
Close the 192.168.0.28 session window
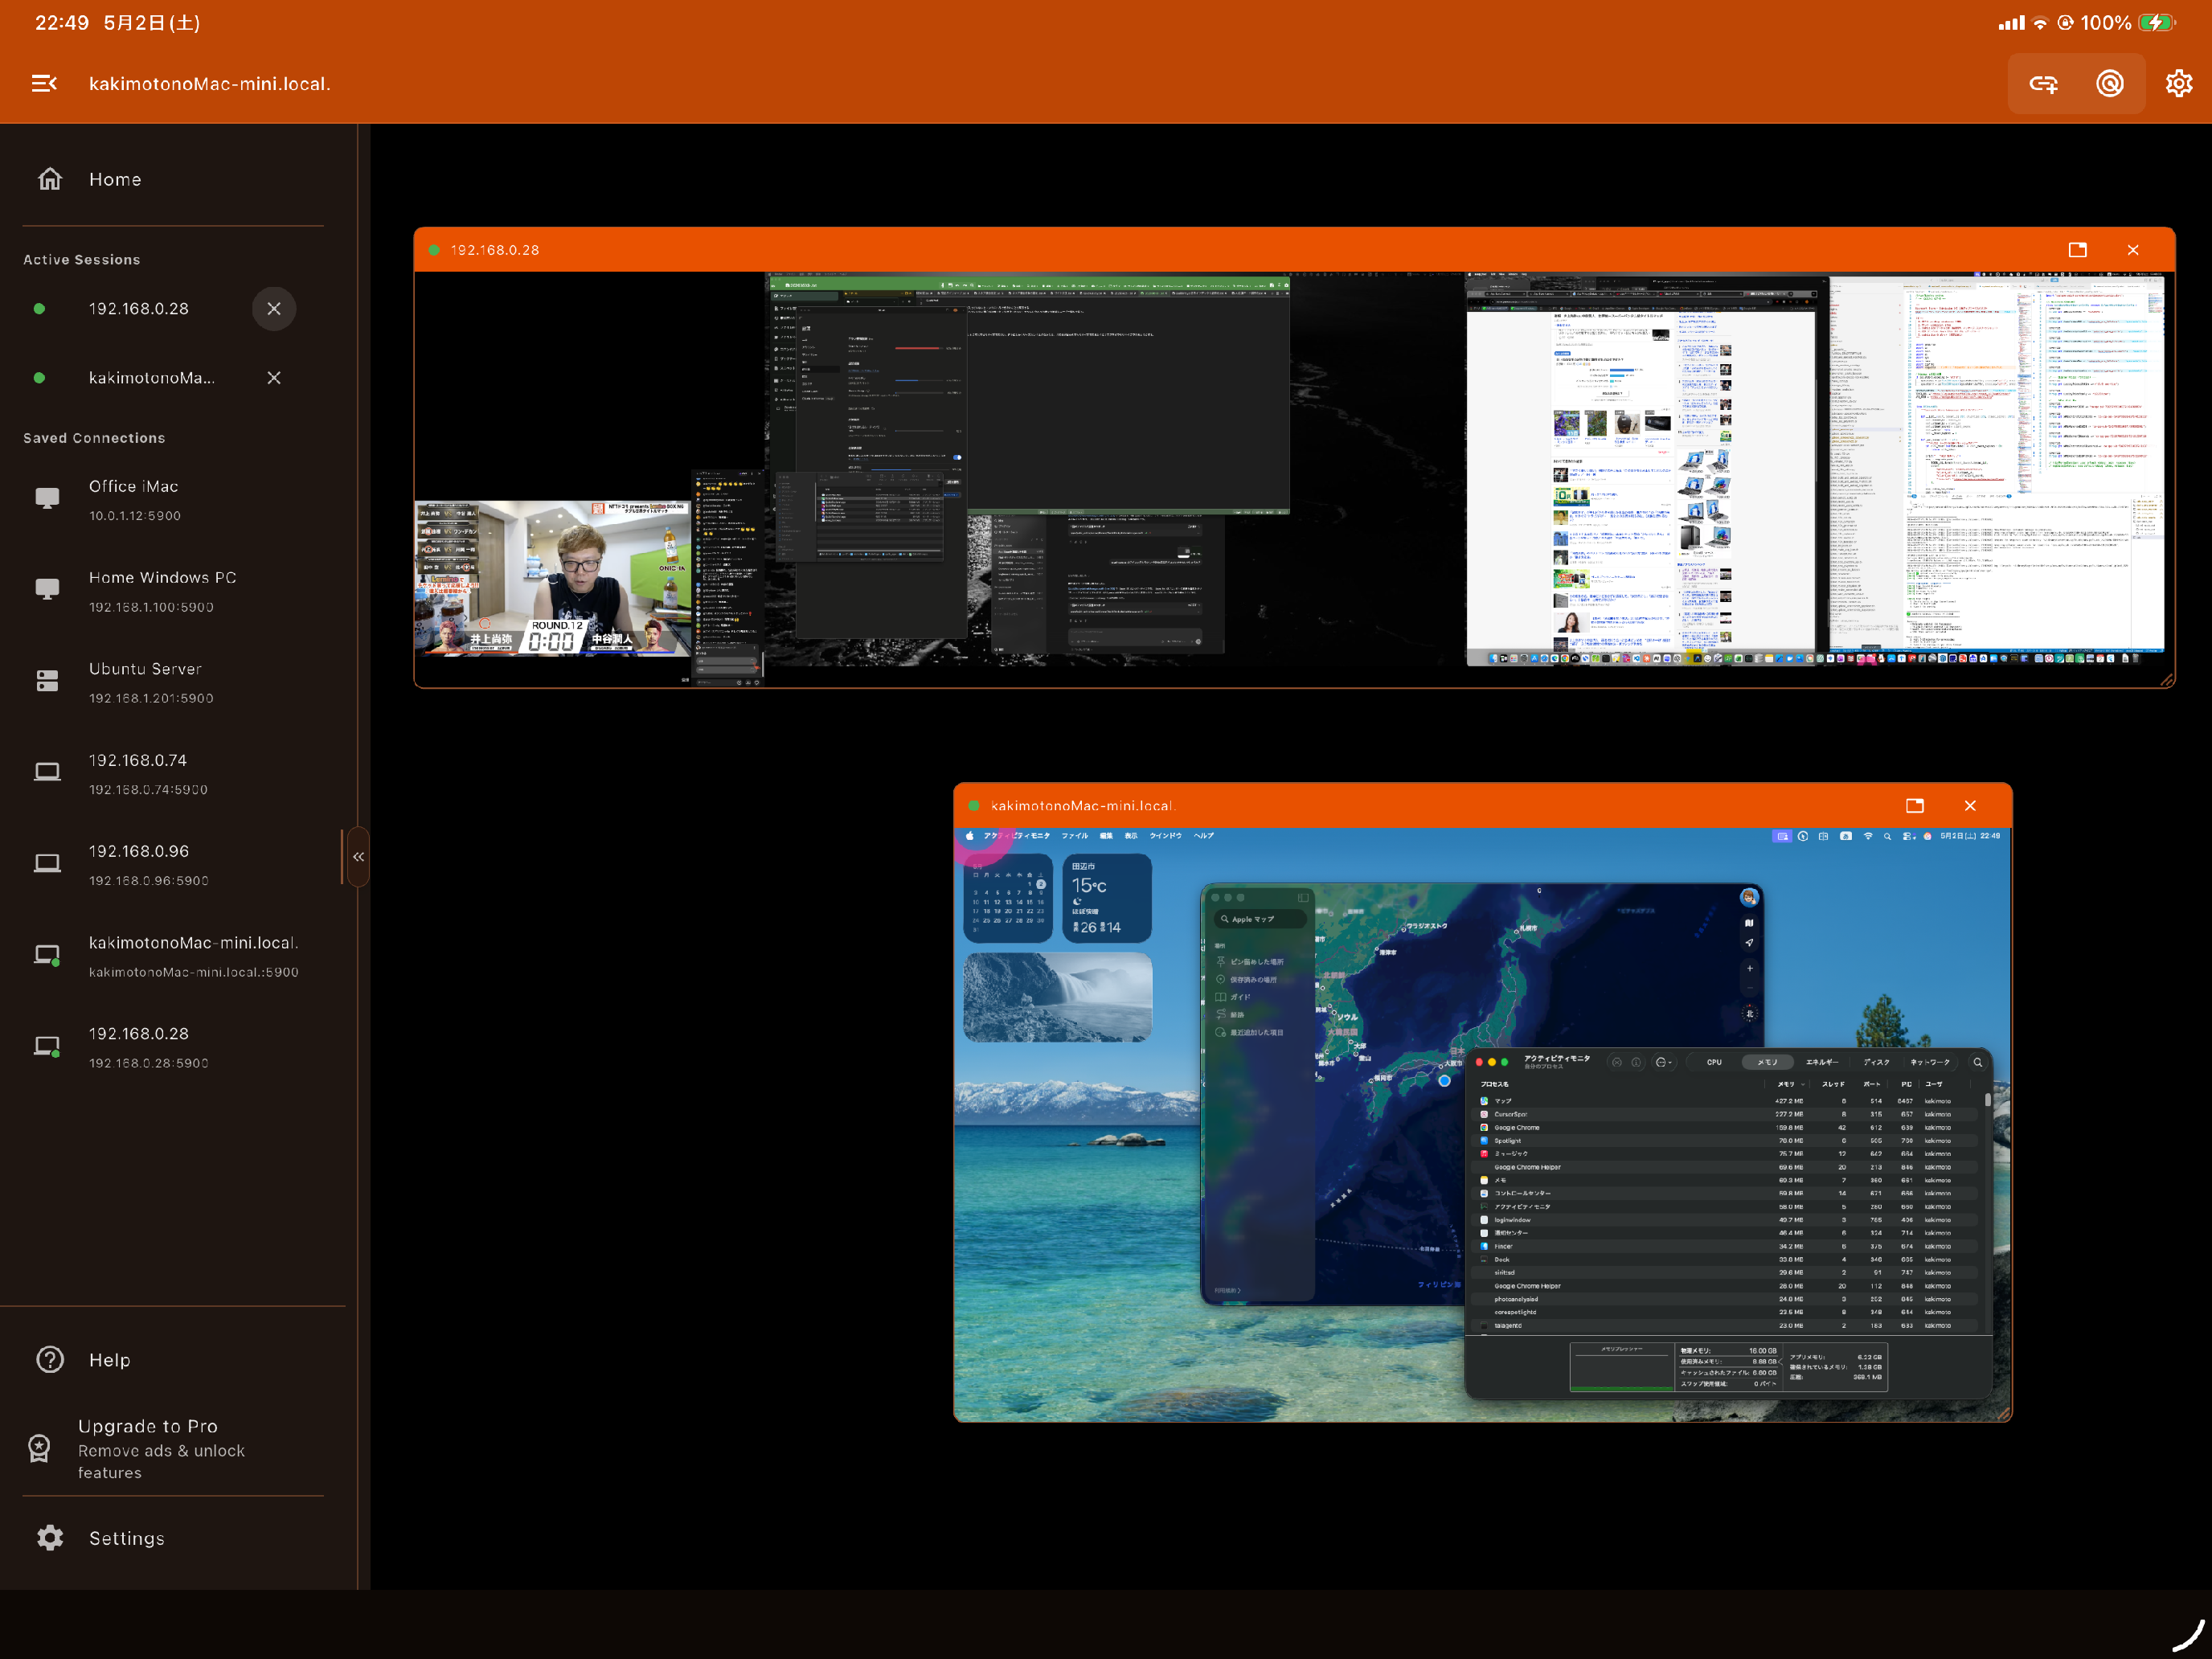pyautogui.click(x=2133, y=250)
